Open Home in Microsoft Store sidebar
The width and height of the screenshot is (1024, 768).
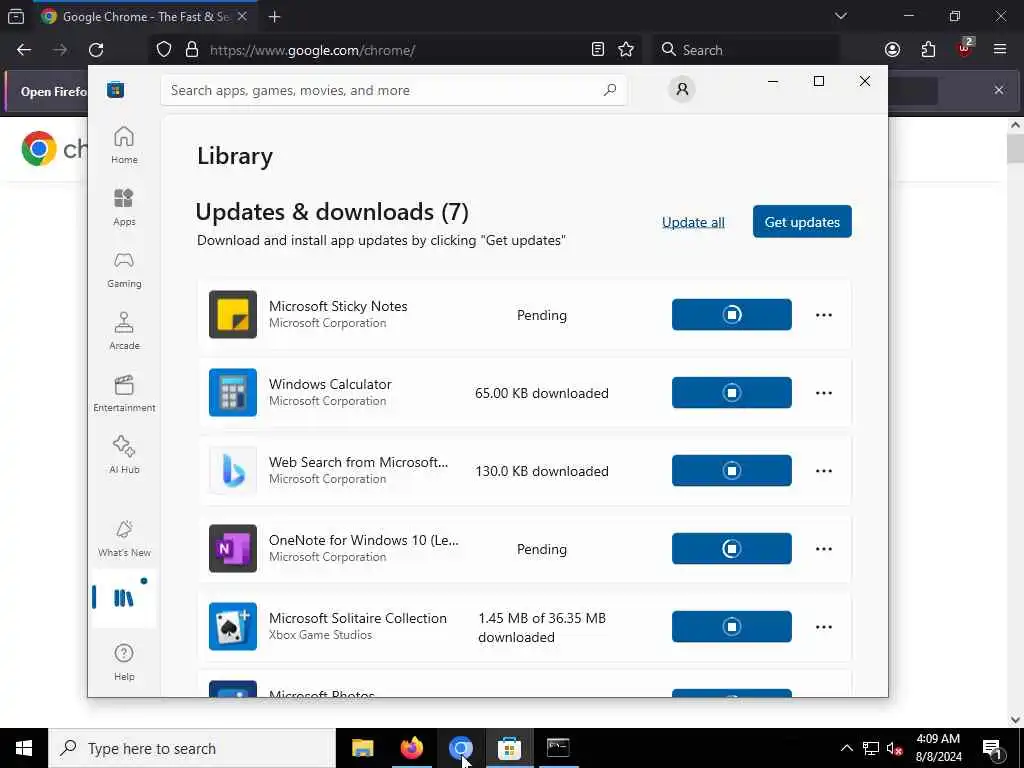click(124, 145)
